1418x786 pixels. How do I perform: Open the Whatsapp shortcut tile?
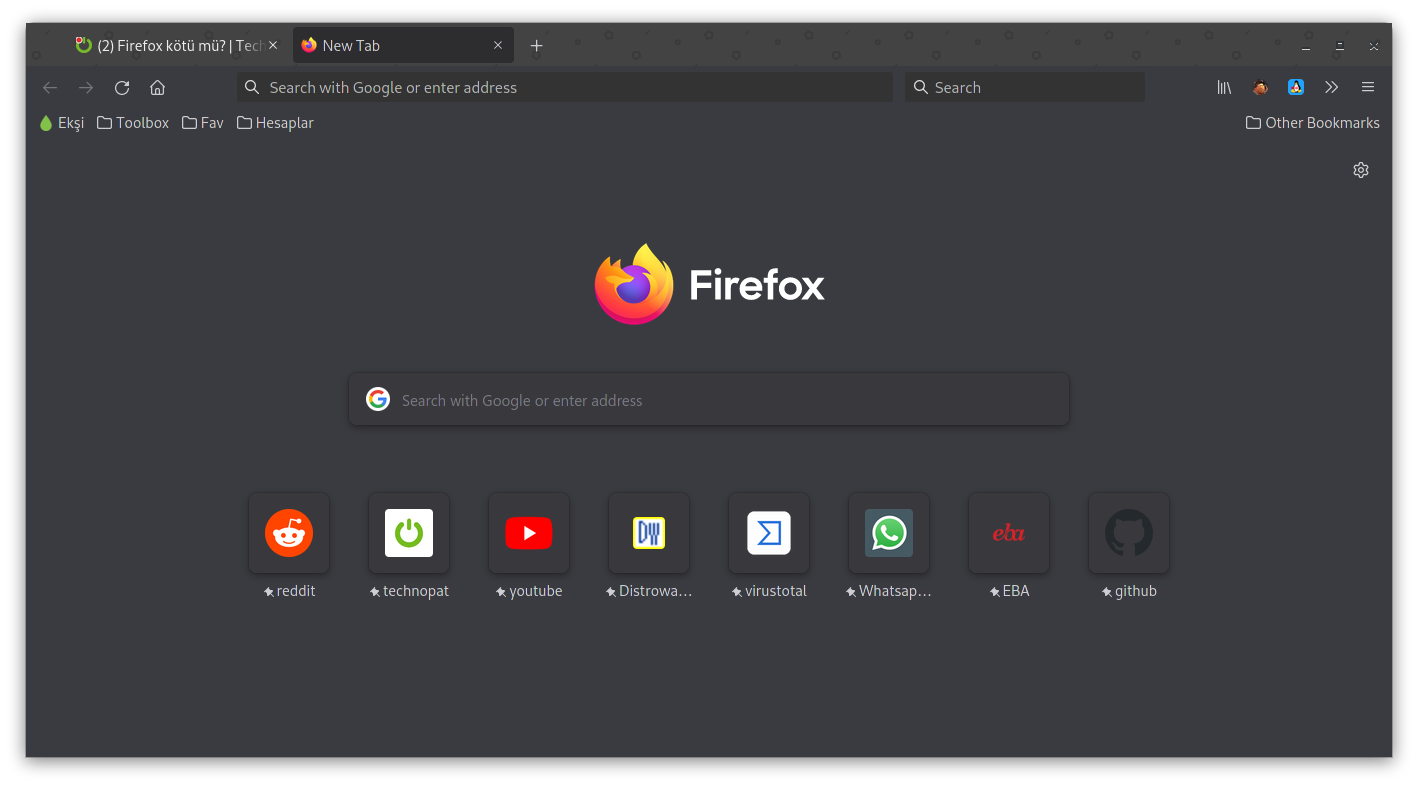click(x=889, y=533)
